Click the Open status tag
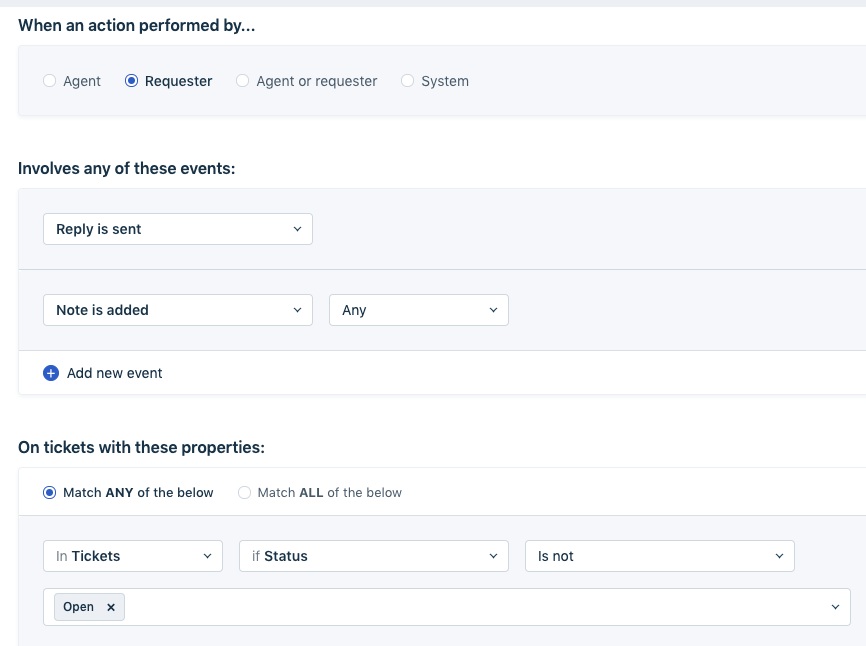 click(79, 607)
